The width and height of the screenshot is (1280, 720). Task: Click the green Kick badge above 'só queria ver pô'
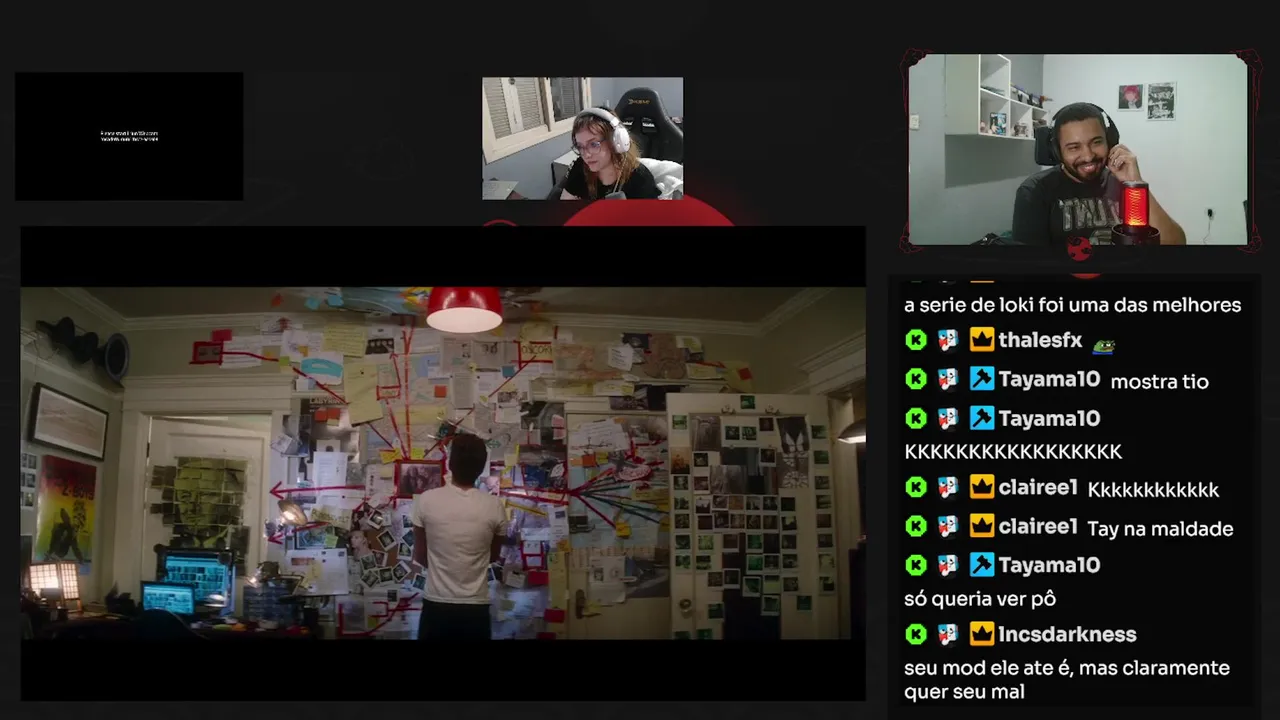coord(916,565)
